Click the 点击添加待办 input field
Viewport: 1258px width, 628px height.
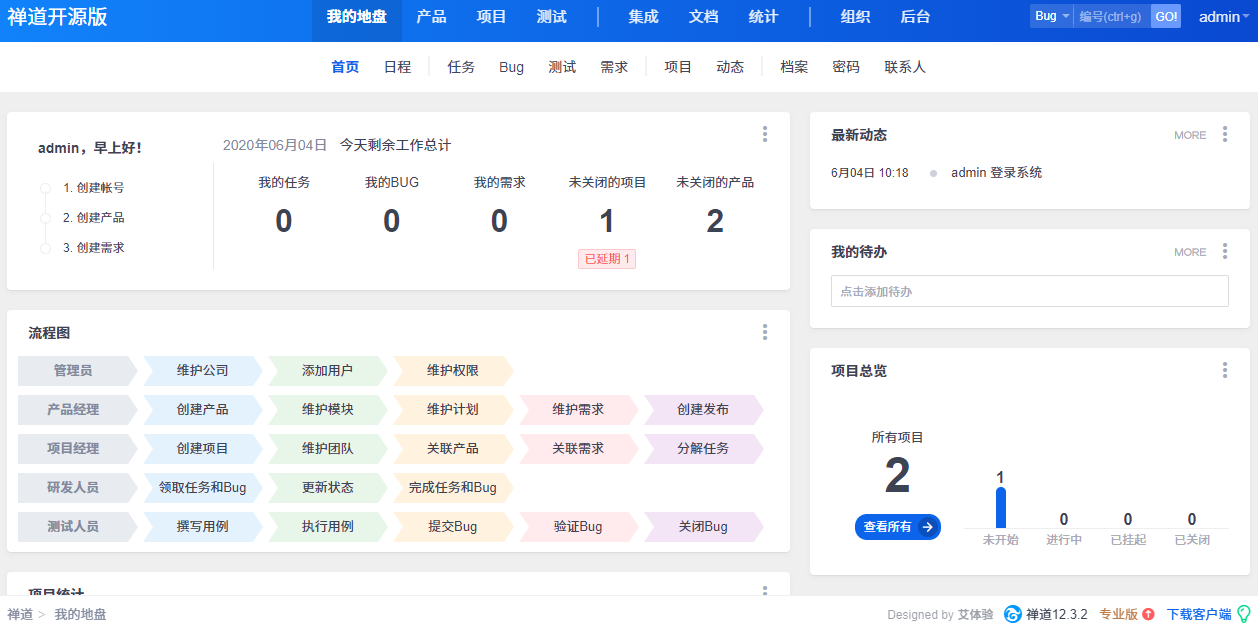click(x=1029, y=291)
